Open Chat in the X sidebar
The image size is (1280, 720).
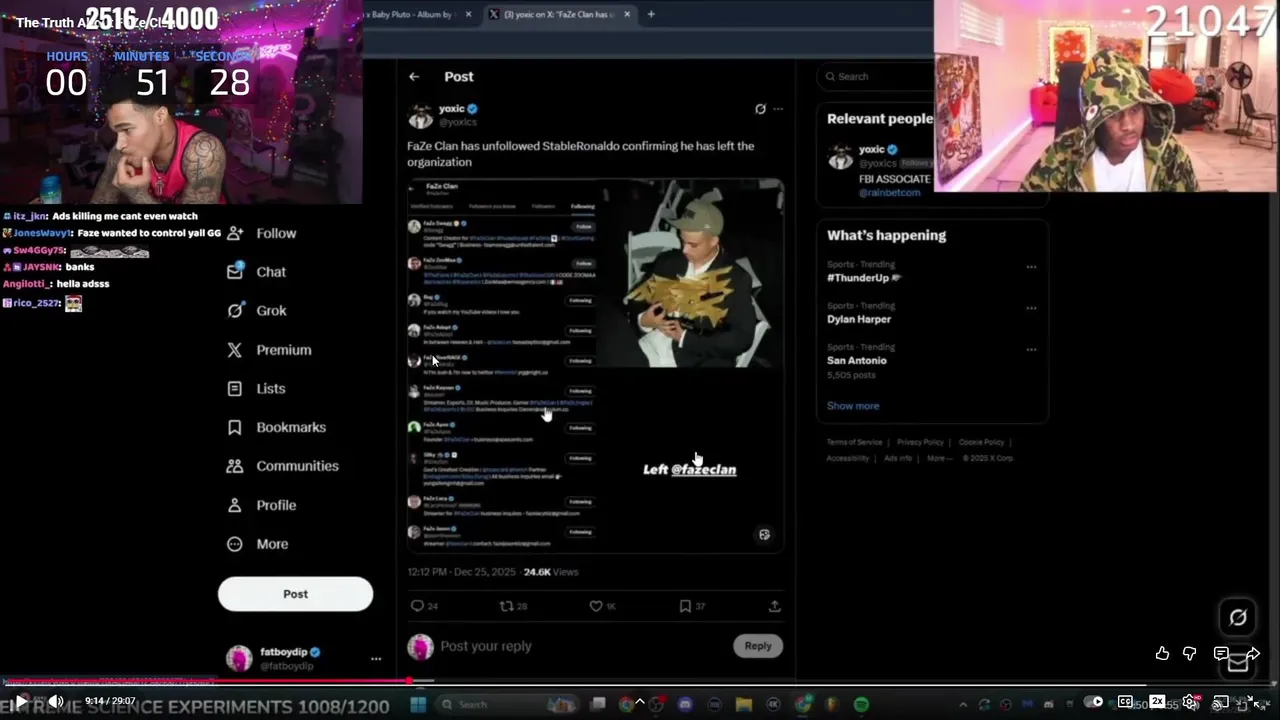point(256,272)
